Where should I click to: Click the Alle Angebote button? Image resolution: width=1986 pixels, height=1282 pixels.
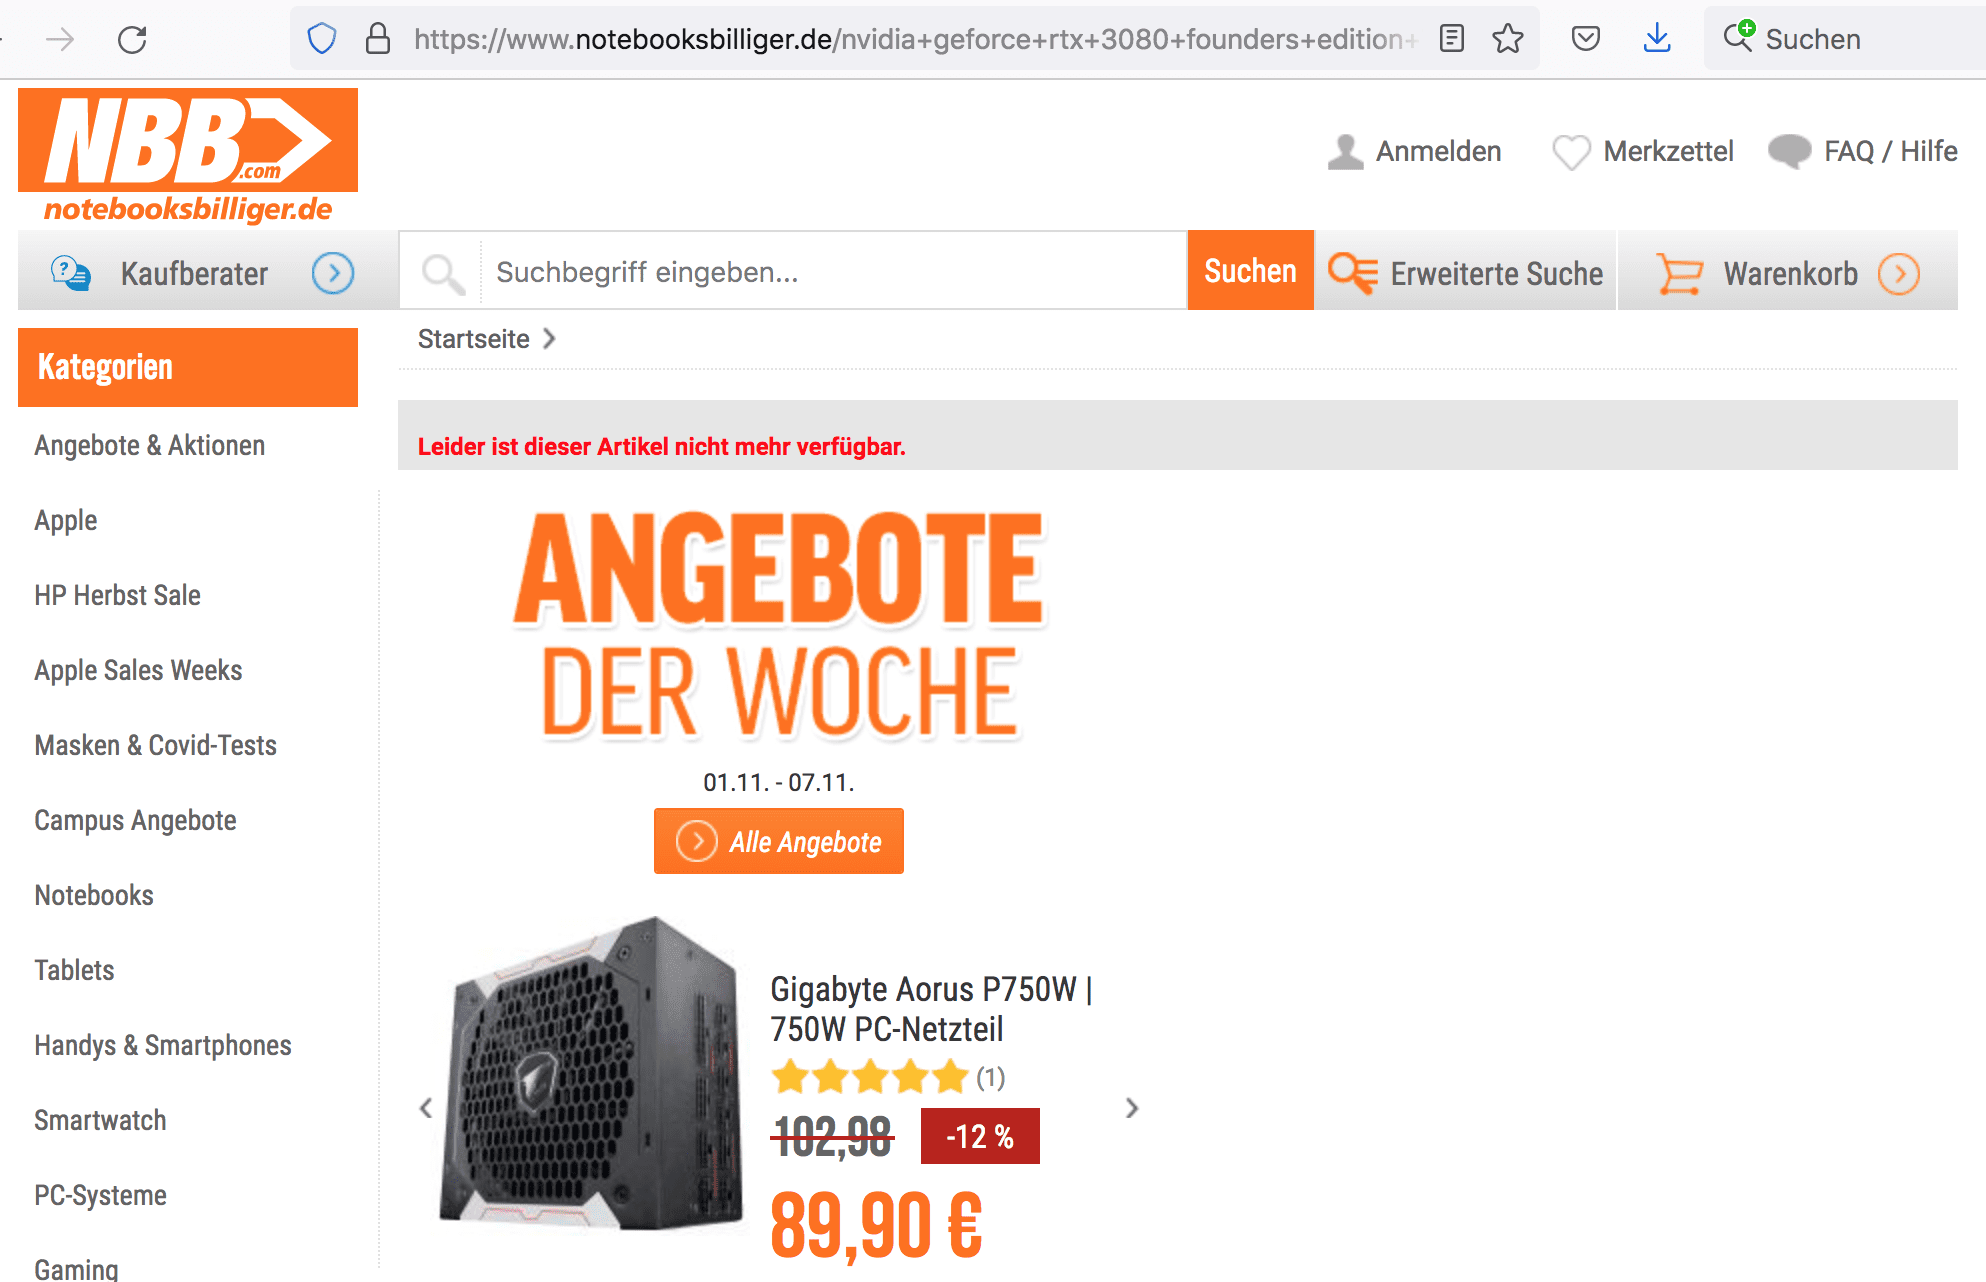coord(779,841)
